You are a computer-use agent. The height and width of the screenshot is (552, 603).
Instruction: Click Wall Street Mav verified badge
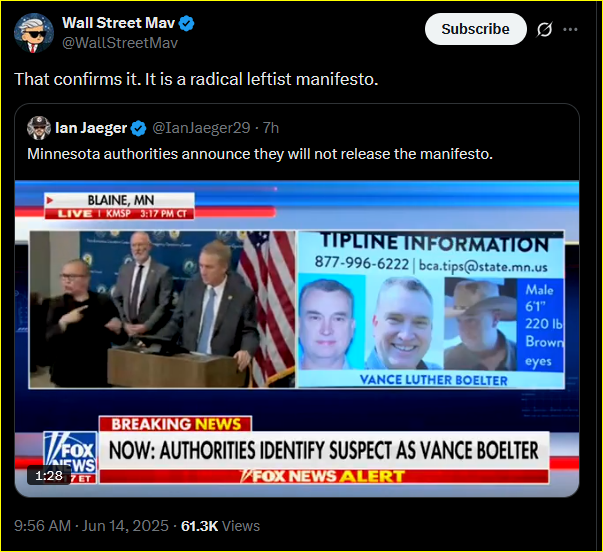(187, 23)
